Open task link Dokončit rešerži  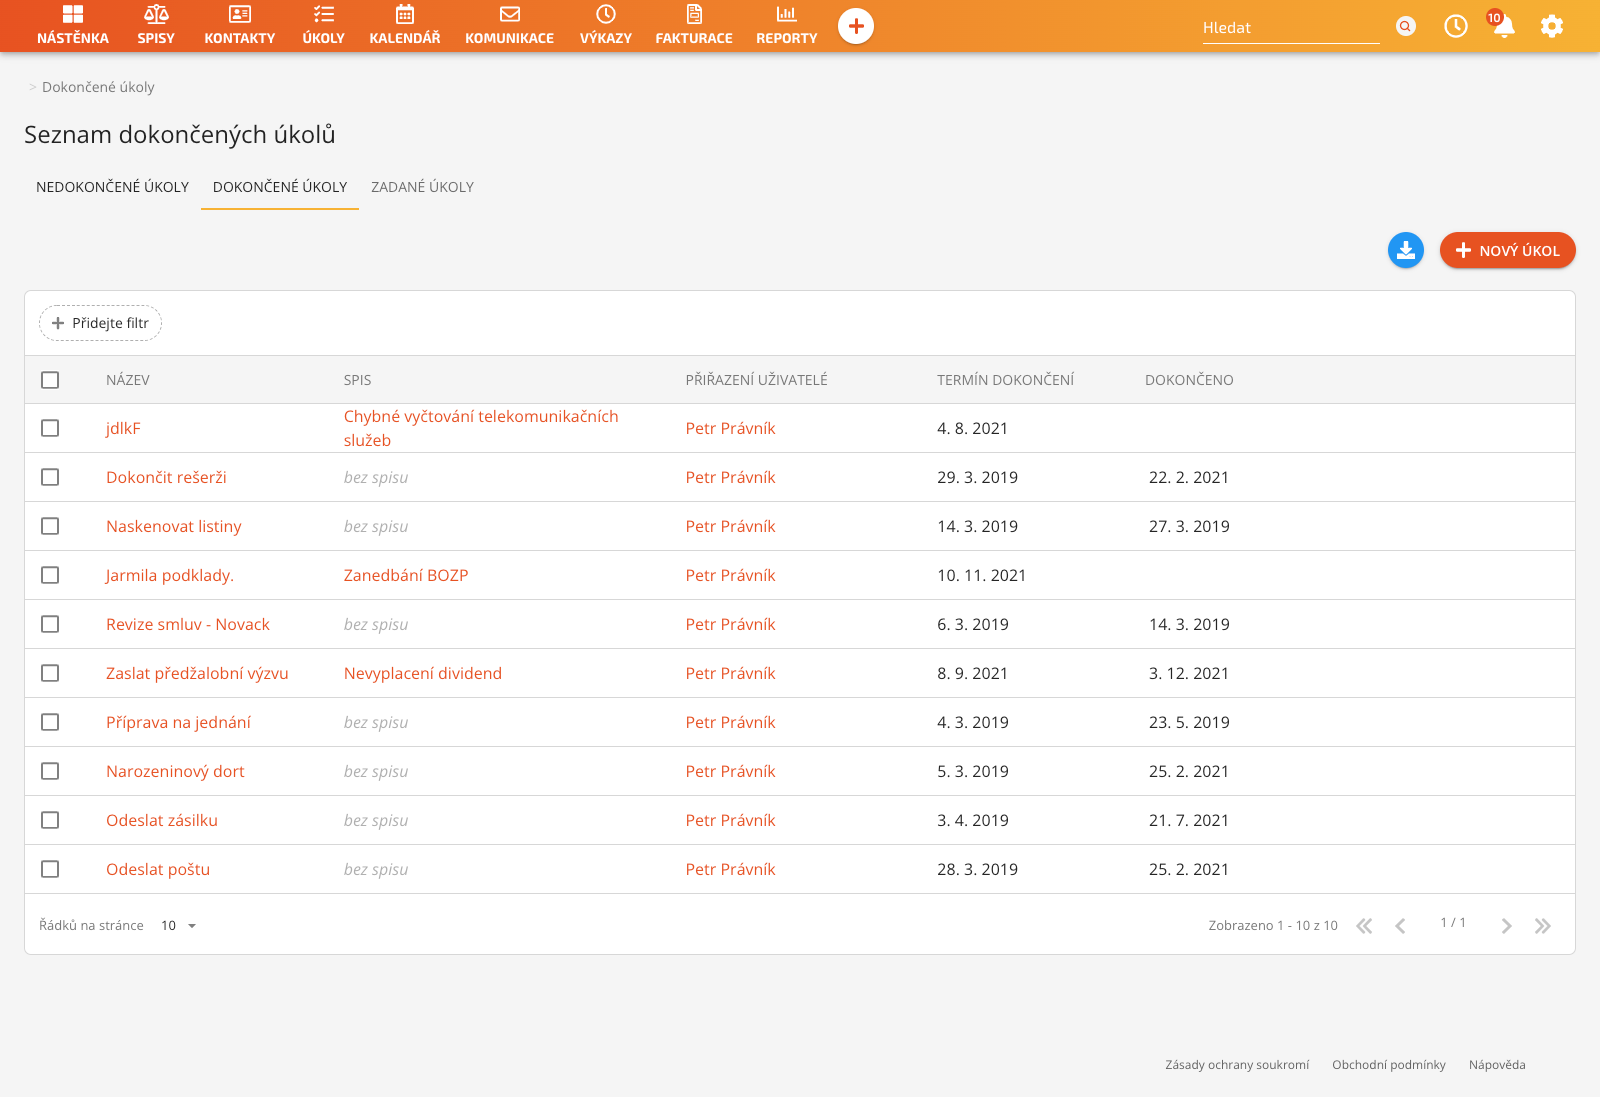pyautogui.click(x=166, y=477)
